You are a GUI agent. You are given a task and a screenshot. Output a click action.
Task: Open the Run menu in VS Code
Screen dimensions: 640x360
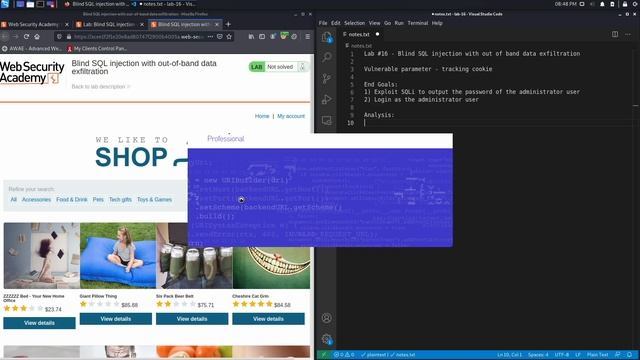tap(399, 23)
